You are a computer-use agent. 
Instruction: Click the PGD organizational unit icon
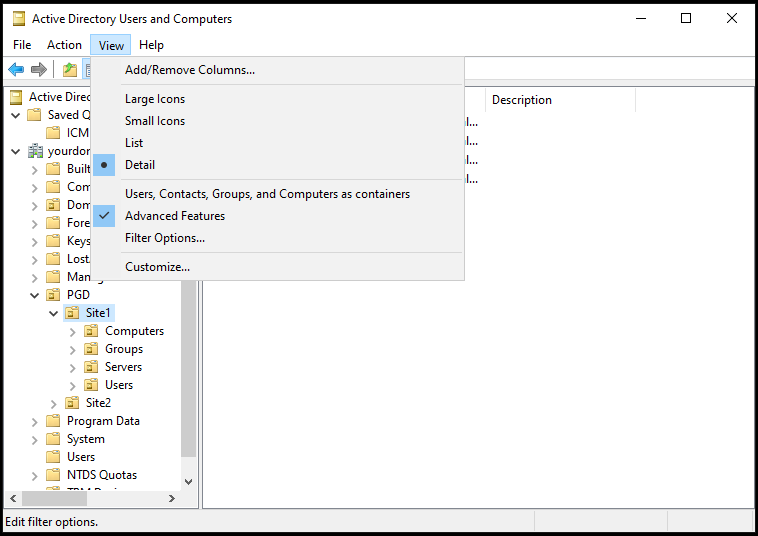53,295
